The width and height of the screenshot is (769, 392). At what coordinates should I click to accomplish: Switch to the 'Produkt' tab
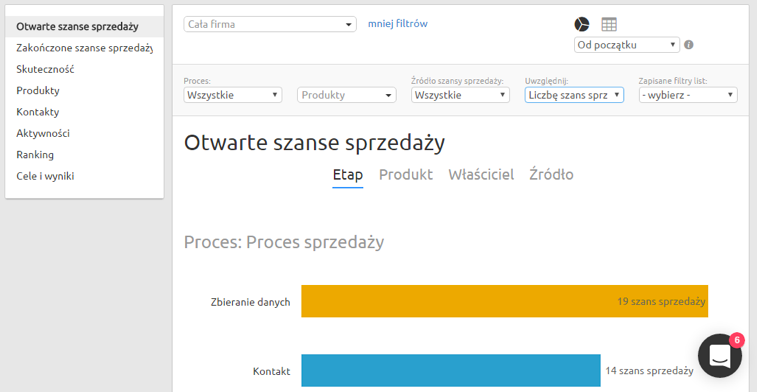[406, 175]
